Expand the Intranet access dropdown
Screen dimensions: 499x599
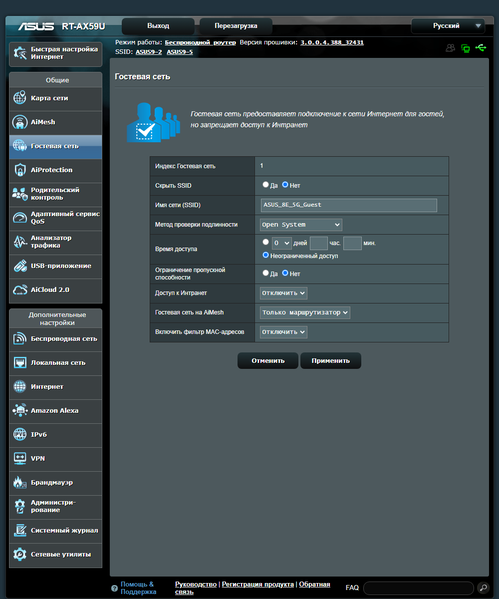coord(284,293)
